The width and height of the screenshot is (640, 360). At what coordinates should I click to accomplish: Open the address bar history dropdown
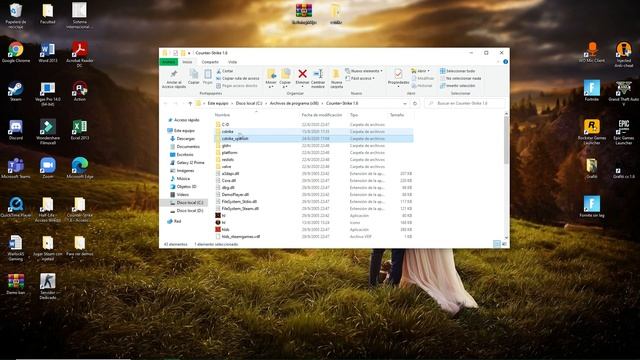pyautogui.click(x=405, y=104)
